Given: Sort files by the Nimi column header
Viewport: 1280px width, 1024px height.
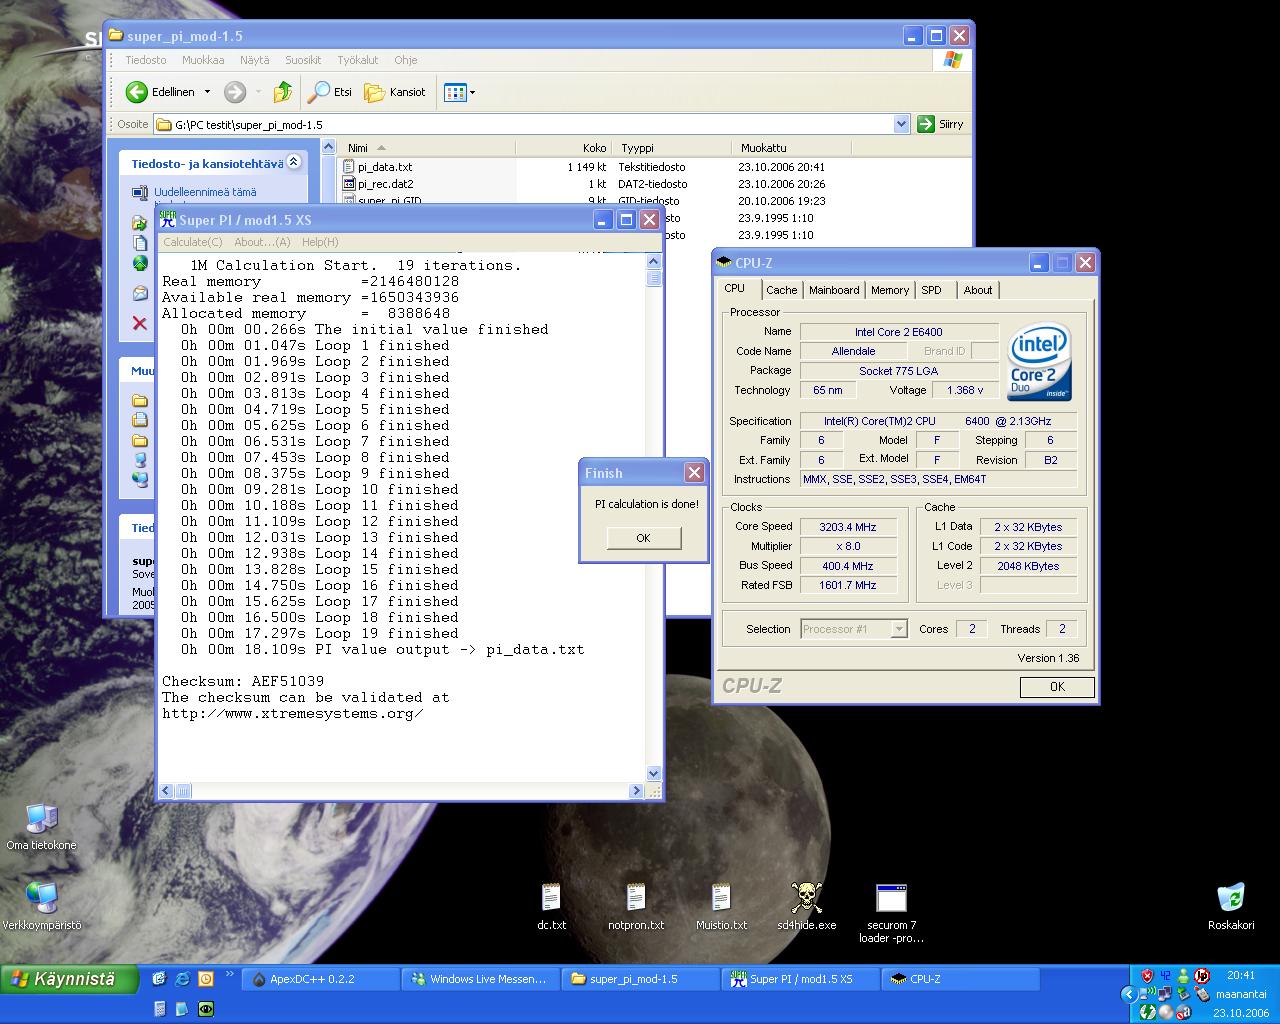Looking at the screenshot, I should tap(428, 148).
